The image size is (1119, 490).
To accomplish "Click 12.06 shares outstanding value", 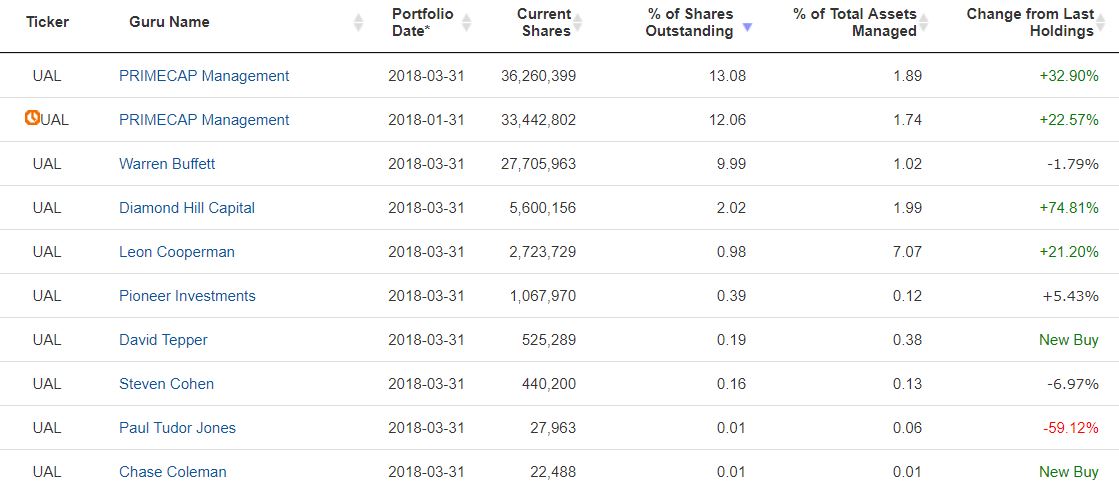I will 729,120.
